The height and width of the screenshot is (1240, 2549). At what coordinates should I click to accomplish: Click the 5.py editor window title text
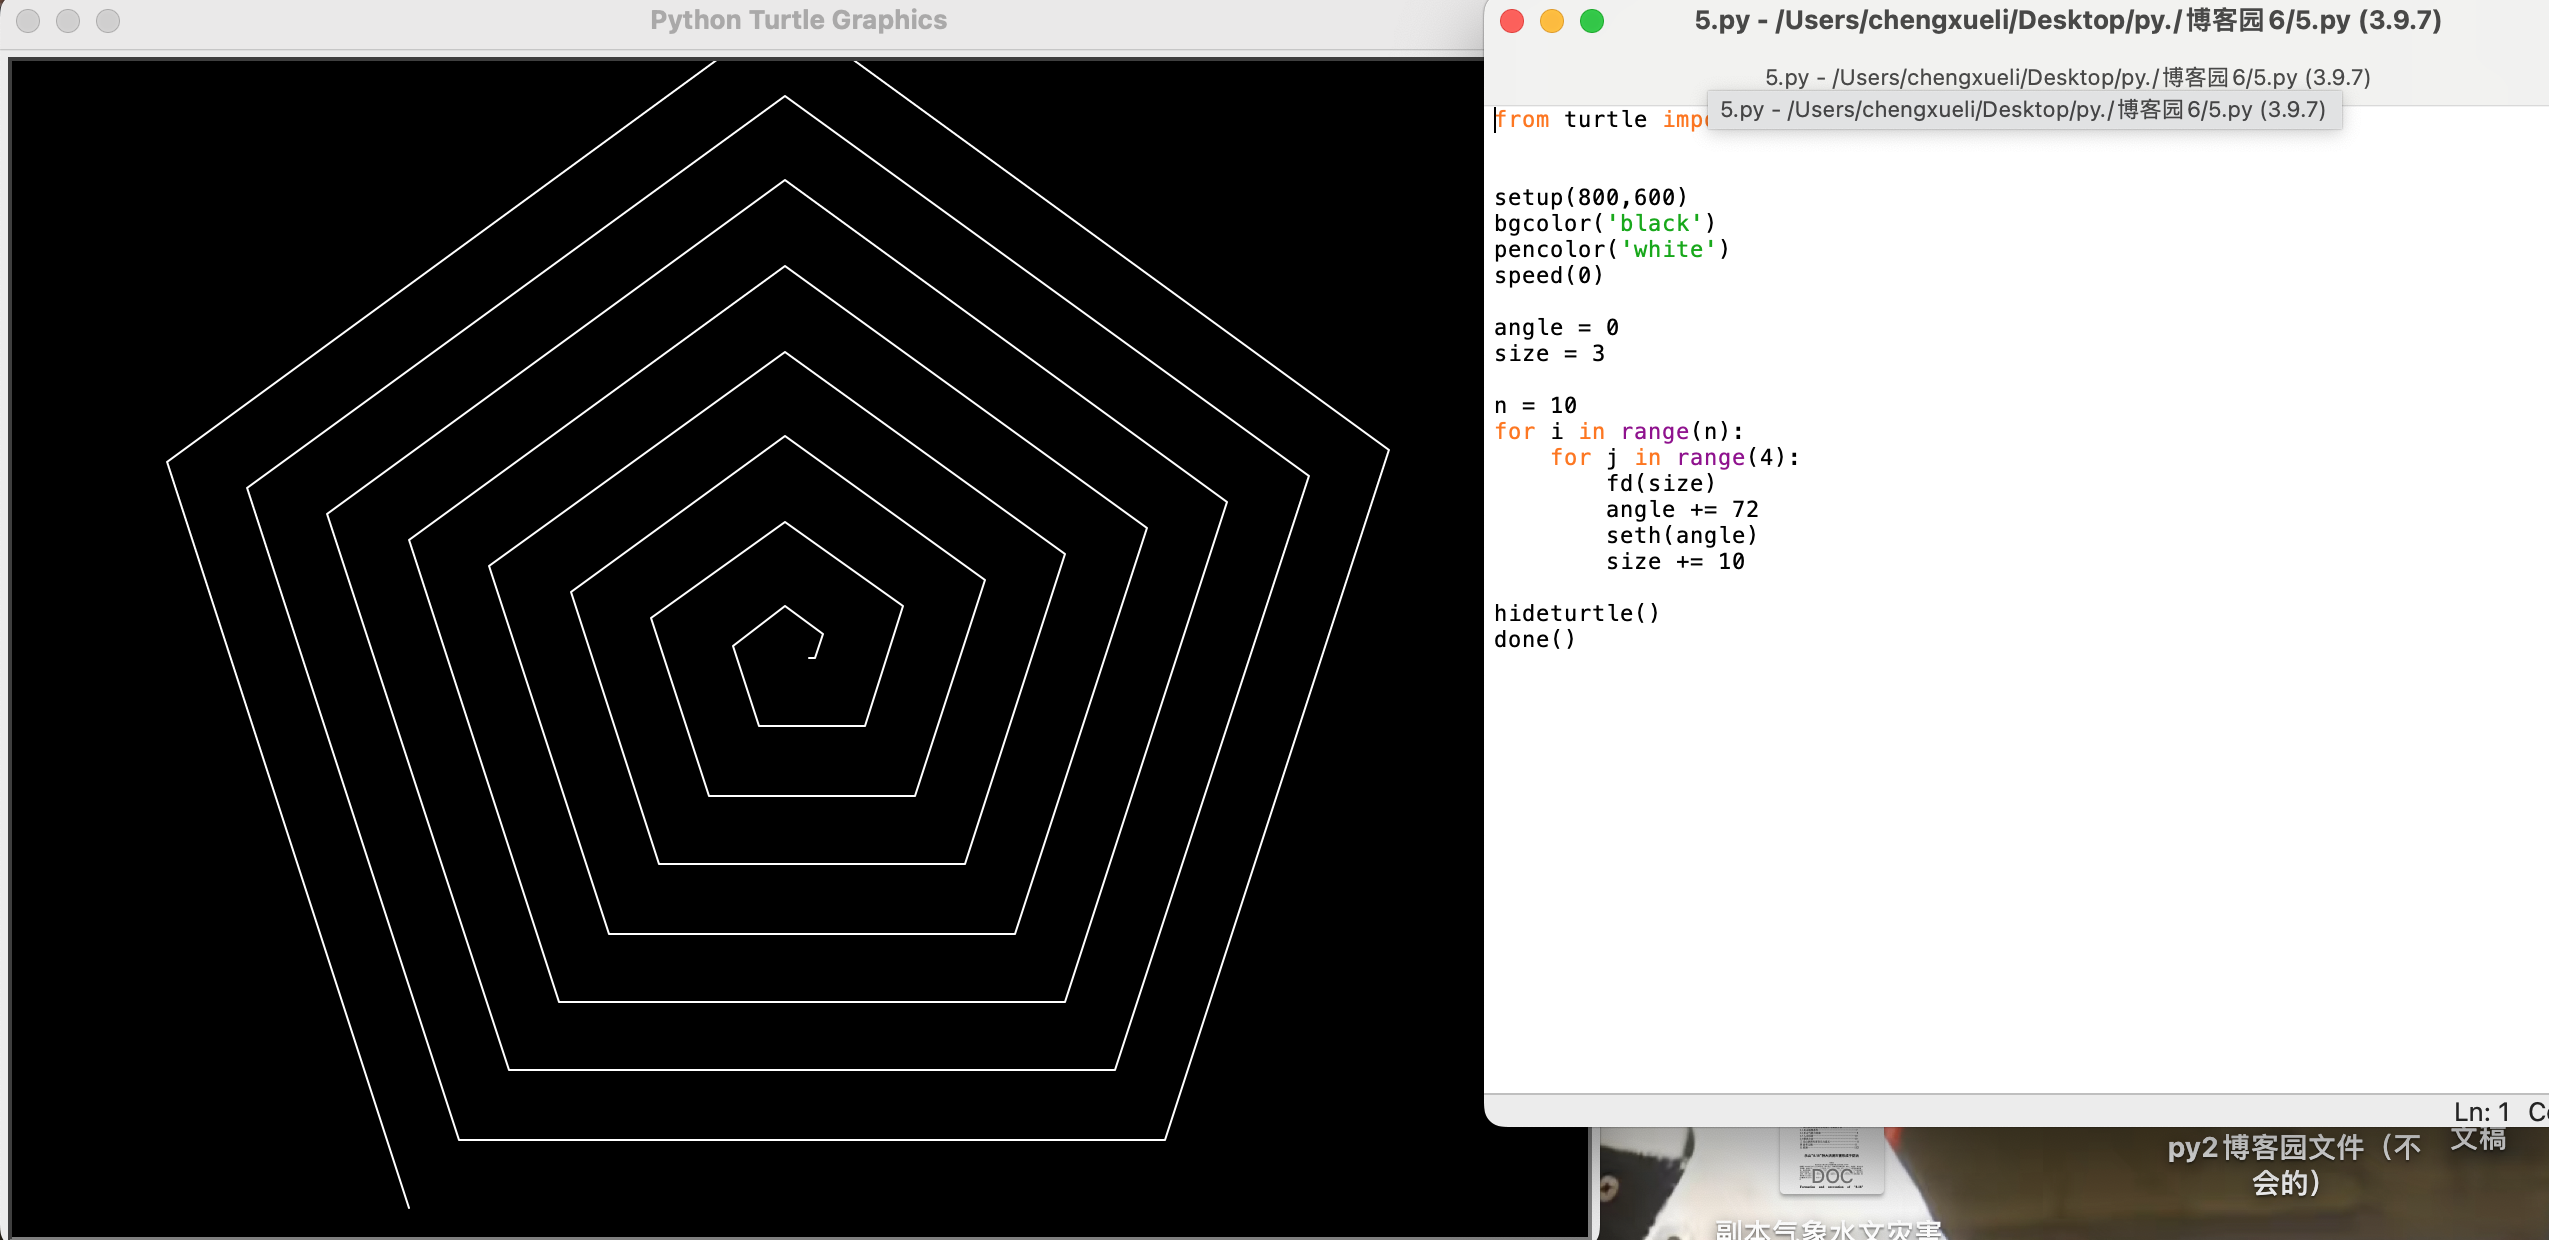(2067, 21)
